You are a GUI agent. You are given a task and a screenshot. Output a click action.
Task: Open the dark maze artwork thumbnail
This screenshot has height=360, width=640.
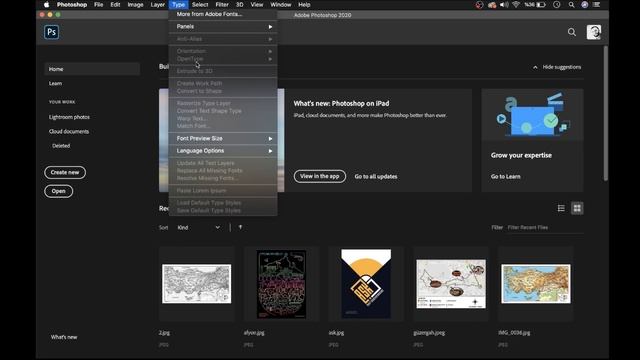pyautogui.click(x=281, y=284)
